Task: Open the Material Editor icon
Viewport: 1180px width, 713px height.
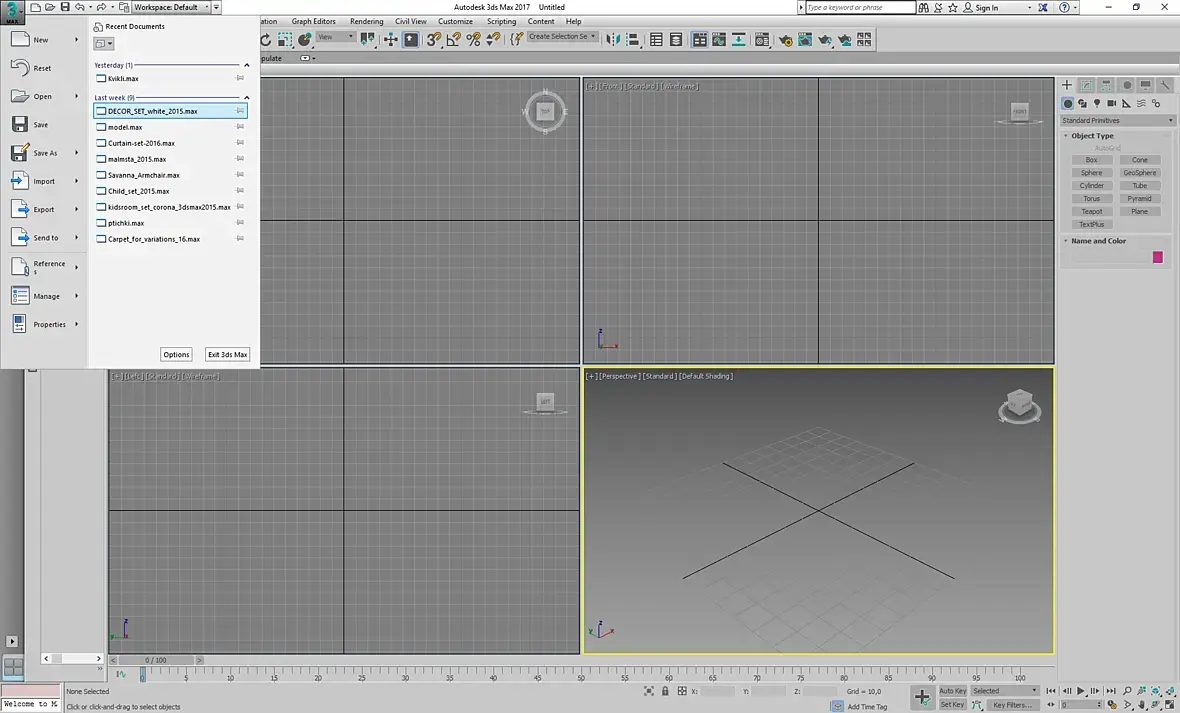Action: pos(762,39)
